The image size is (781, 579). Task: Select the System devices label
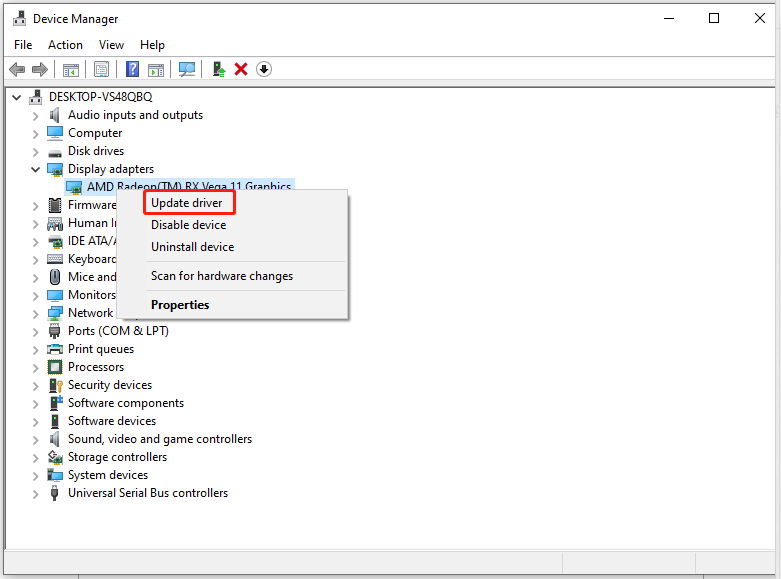108,475
